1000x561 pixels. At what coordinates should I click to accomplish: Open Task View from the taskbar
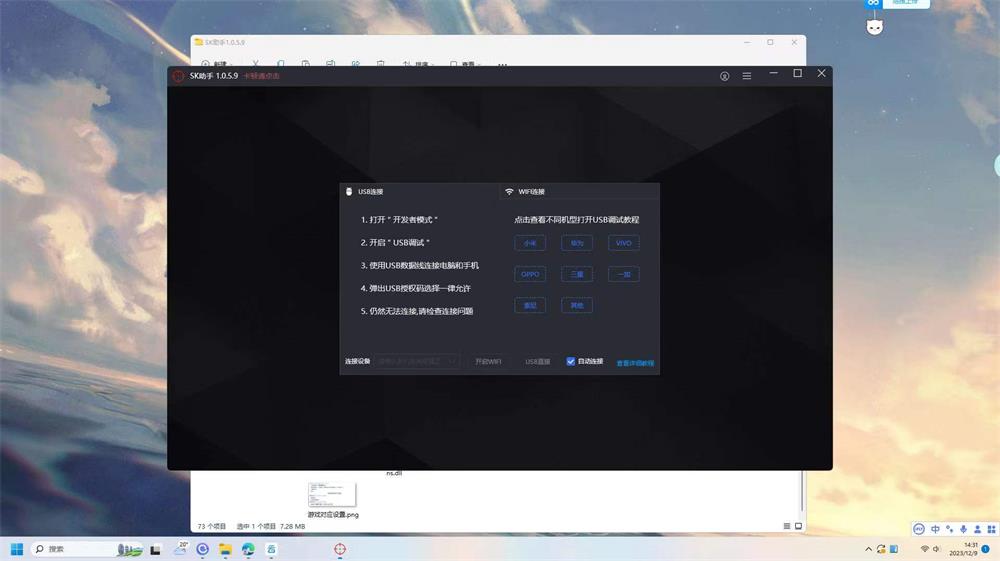point(157,549)
